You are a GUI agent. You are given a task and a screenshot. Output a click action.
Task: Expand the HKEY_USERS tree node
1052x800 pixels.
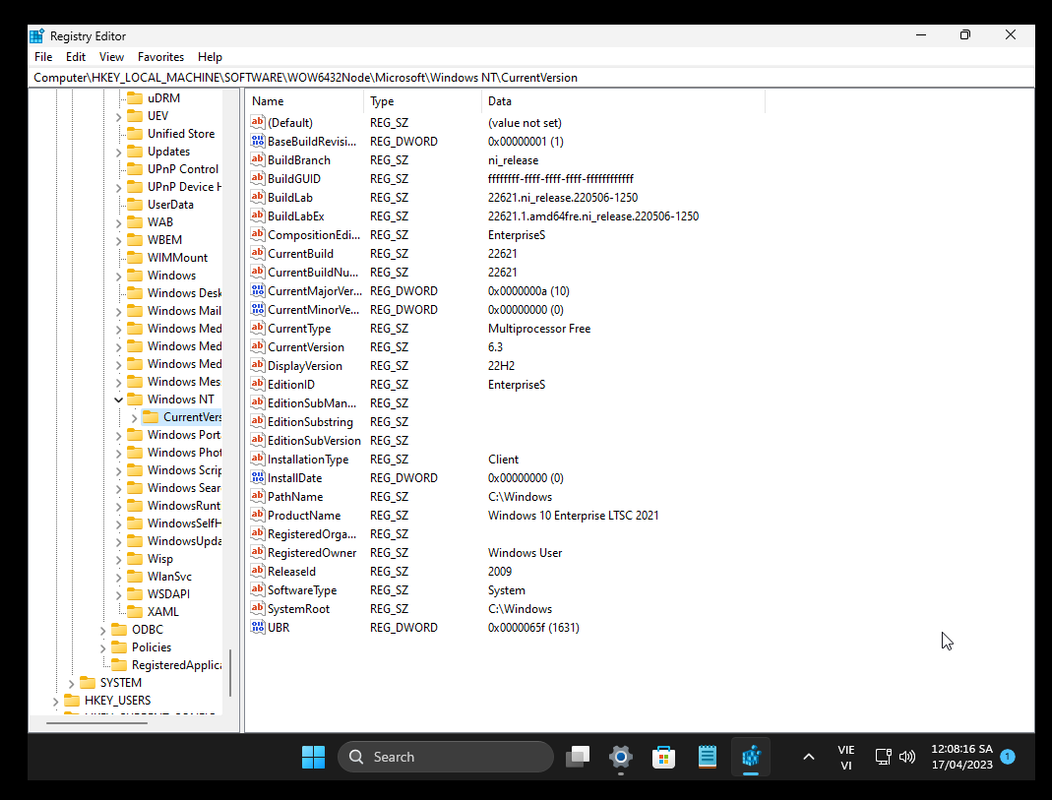pyautogui.click(x=55, y=701)
